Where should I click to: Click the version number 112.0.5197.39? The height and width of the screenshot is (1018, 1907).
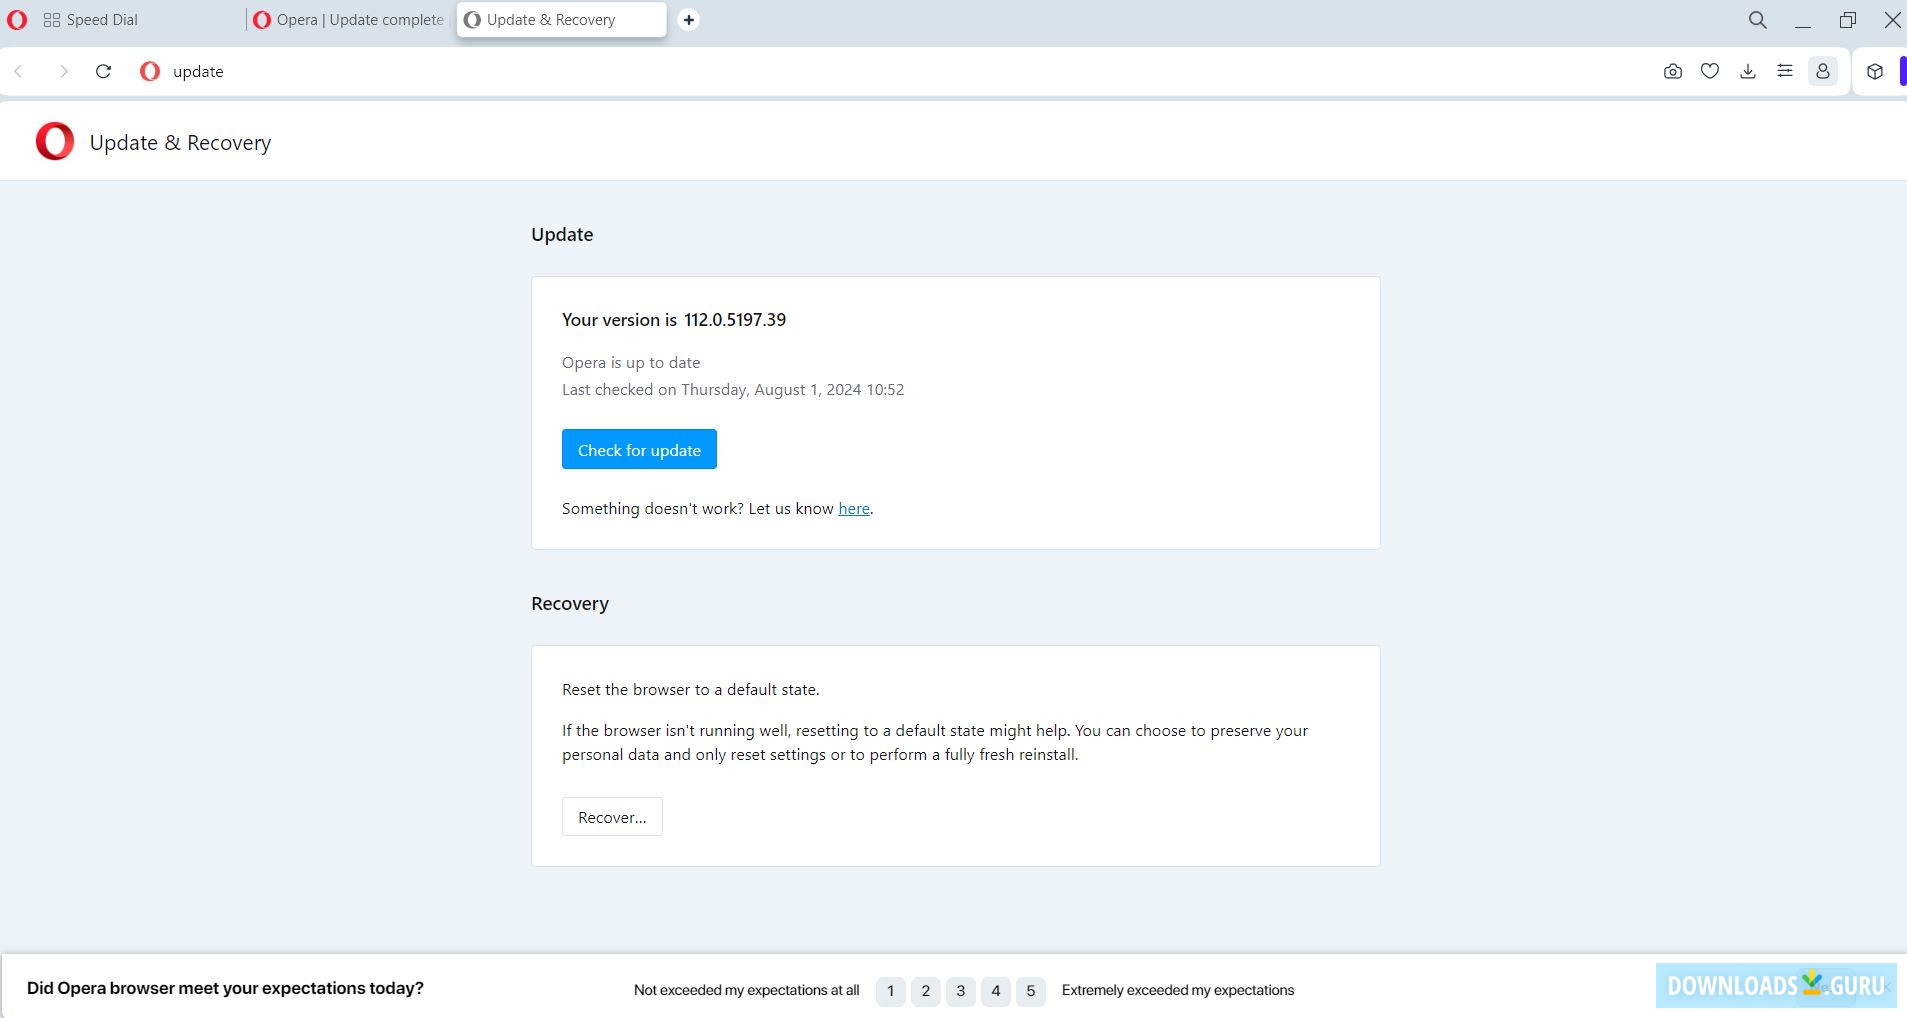(735, 320)
